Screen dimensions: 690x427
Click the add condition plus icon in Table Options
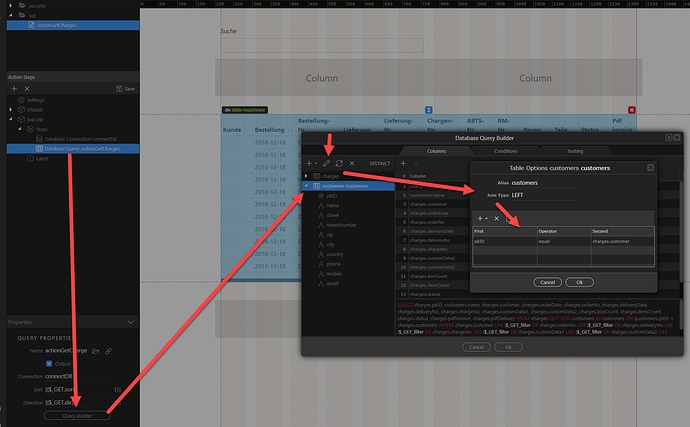point(480,217)
